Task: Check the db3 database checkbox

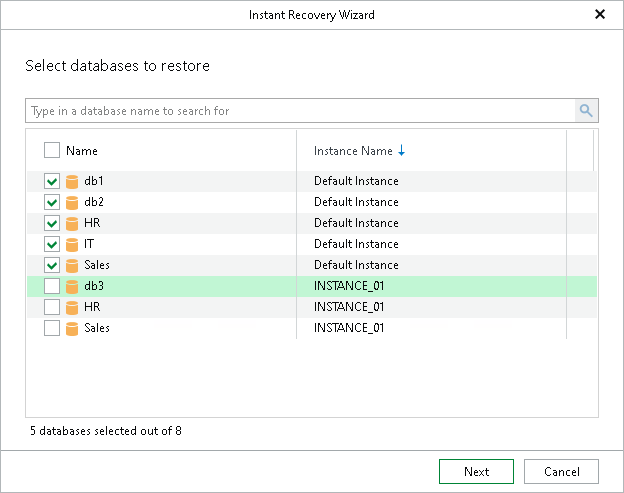Action: (52, 286)
